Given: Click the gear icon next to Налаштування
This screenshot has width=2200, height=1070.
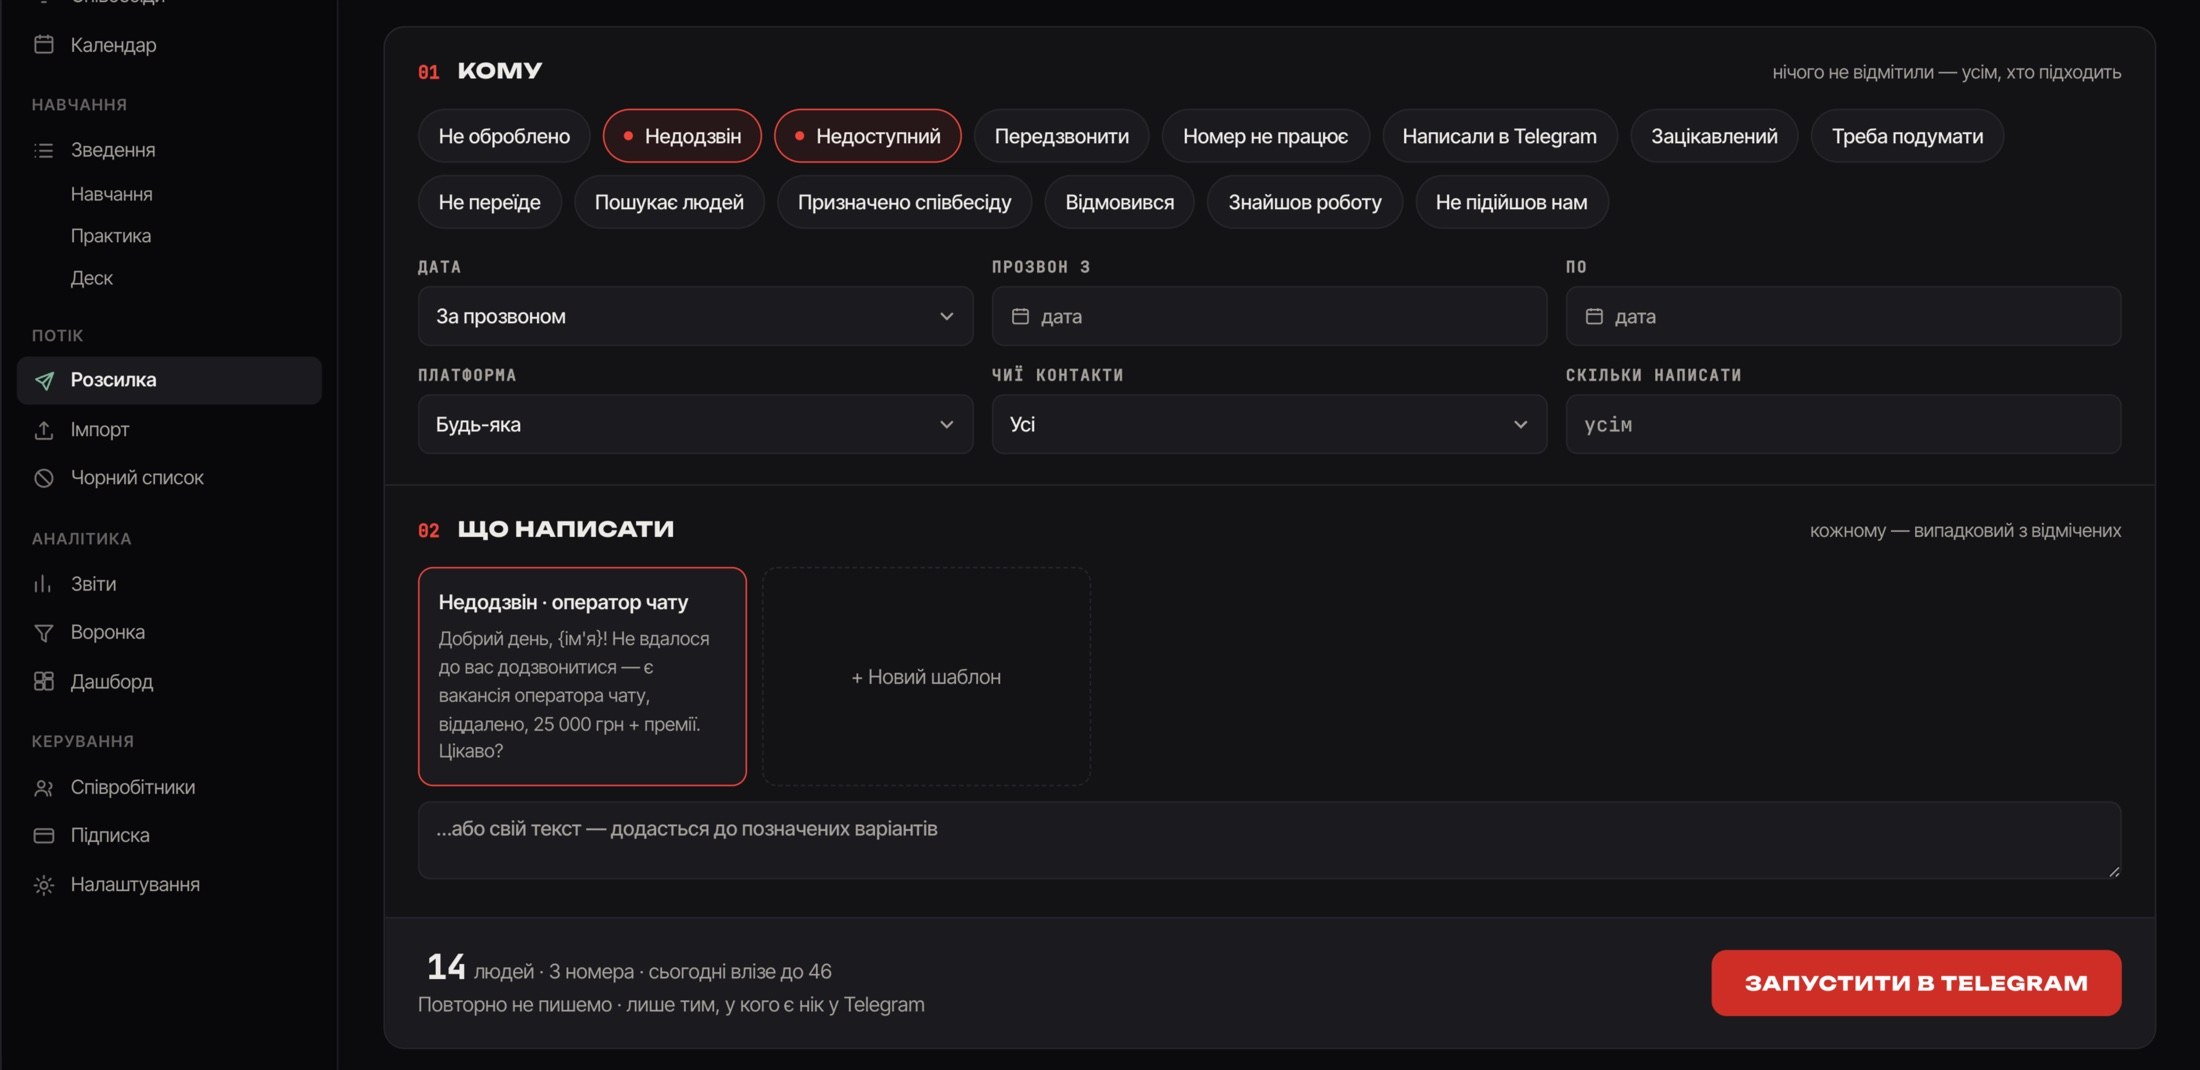Looking at the screenshot, I should tap(44, 885).
